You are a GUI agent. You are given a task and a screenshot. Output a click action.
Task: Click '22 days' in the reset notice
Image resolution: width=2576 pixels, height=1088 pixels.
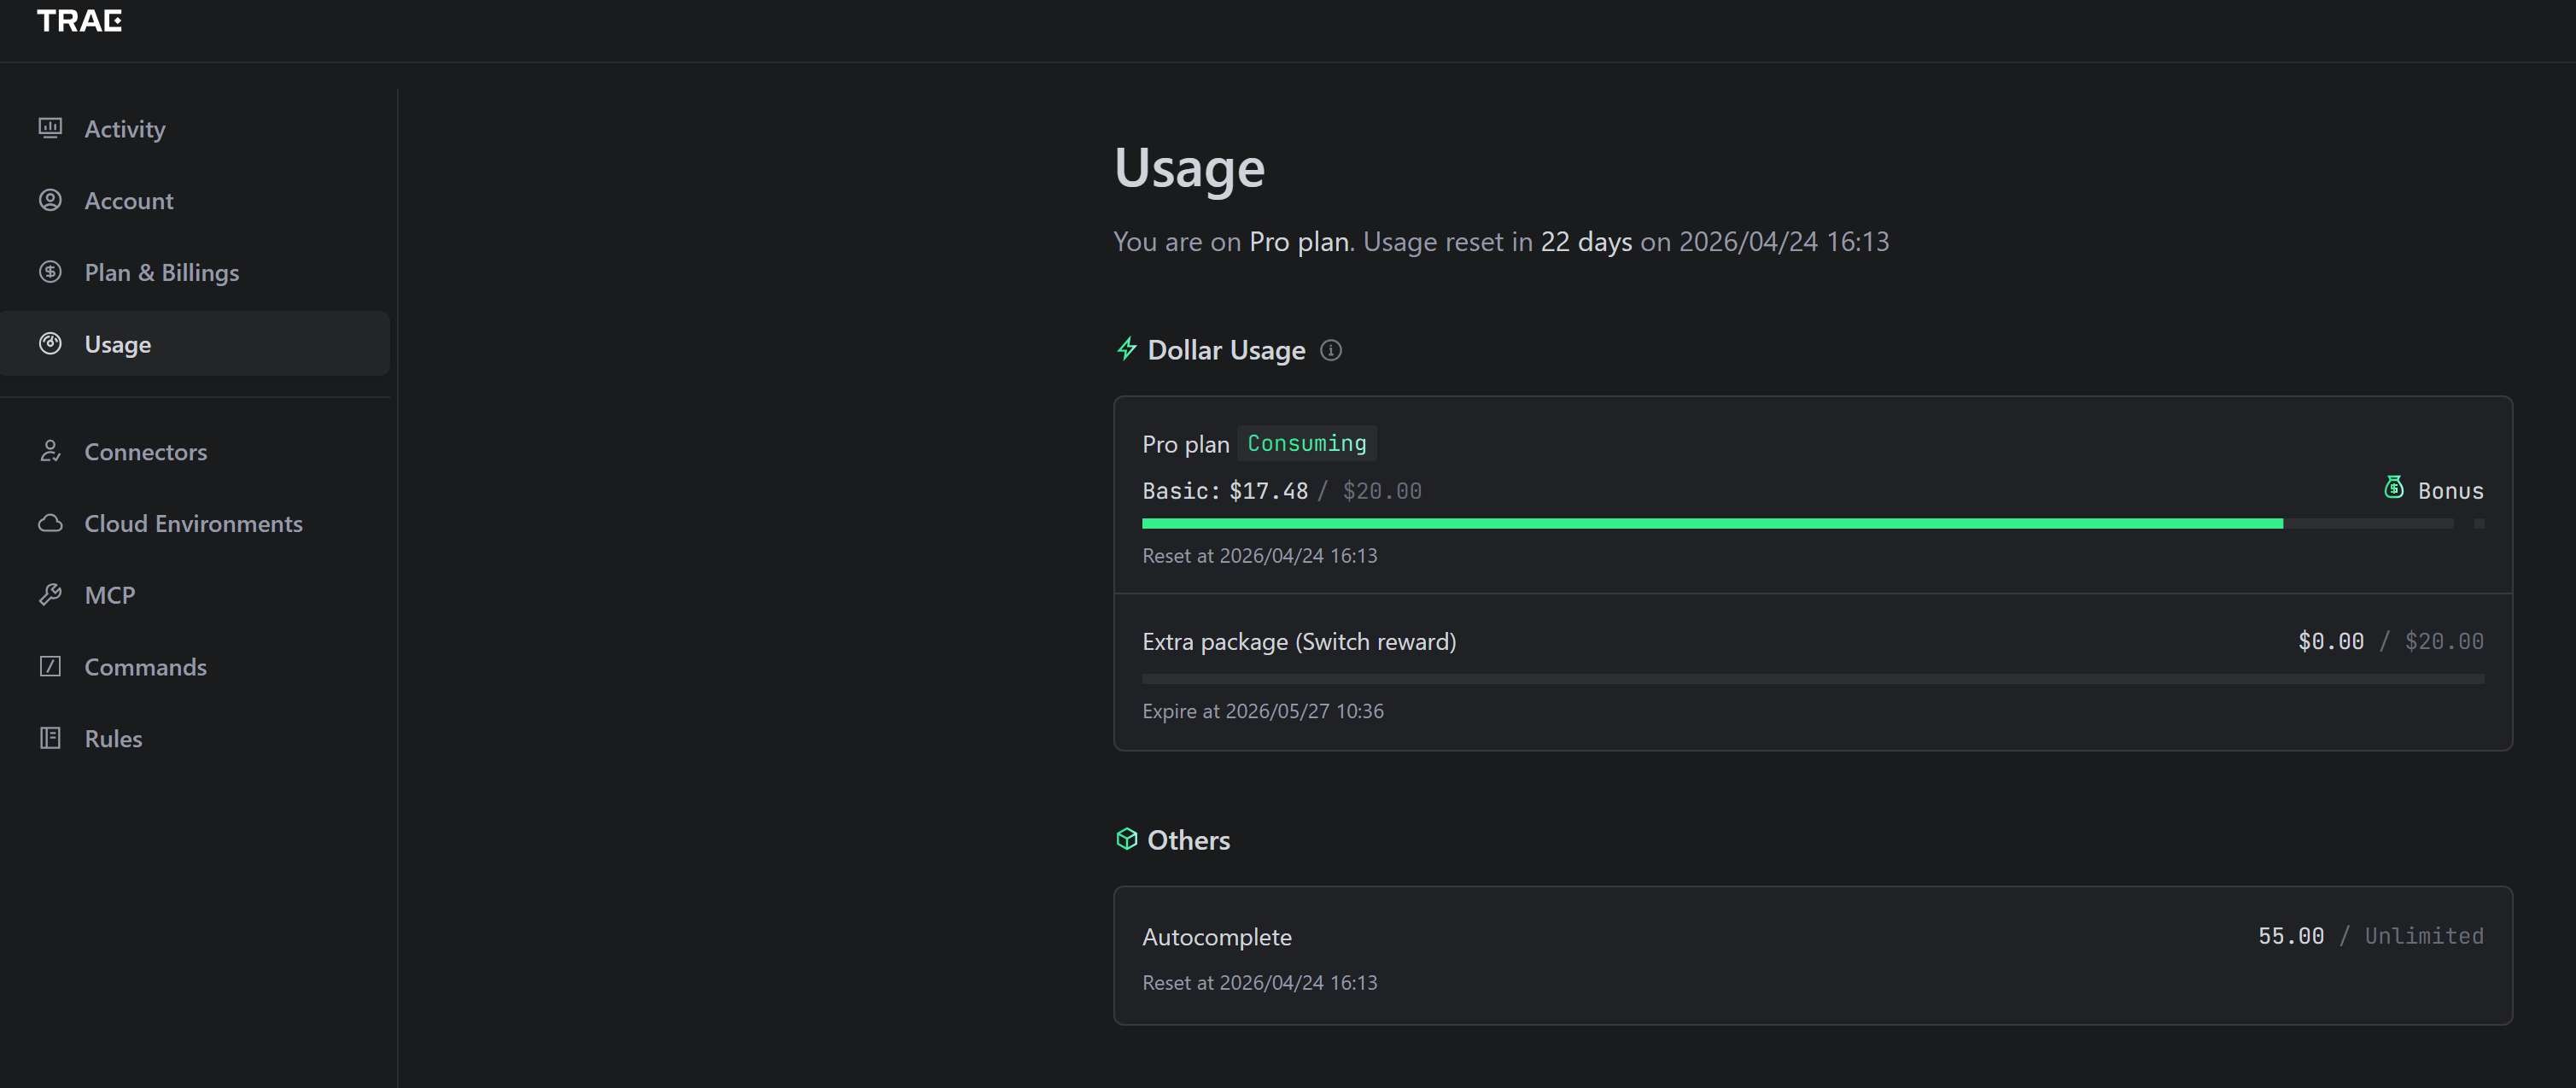click(x=1586, y=242)
